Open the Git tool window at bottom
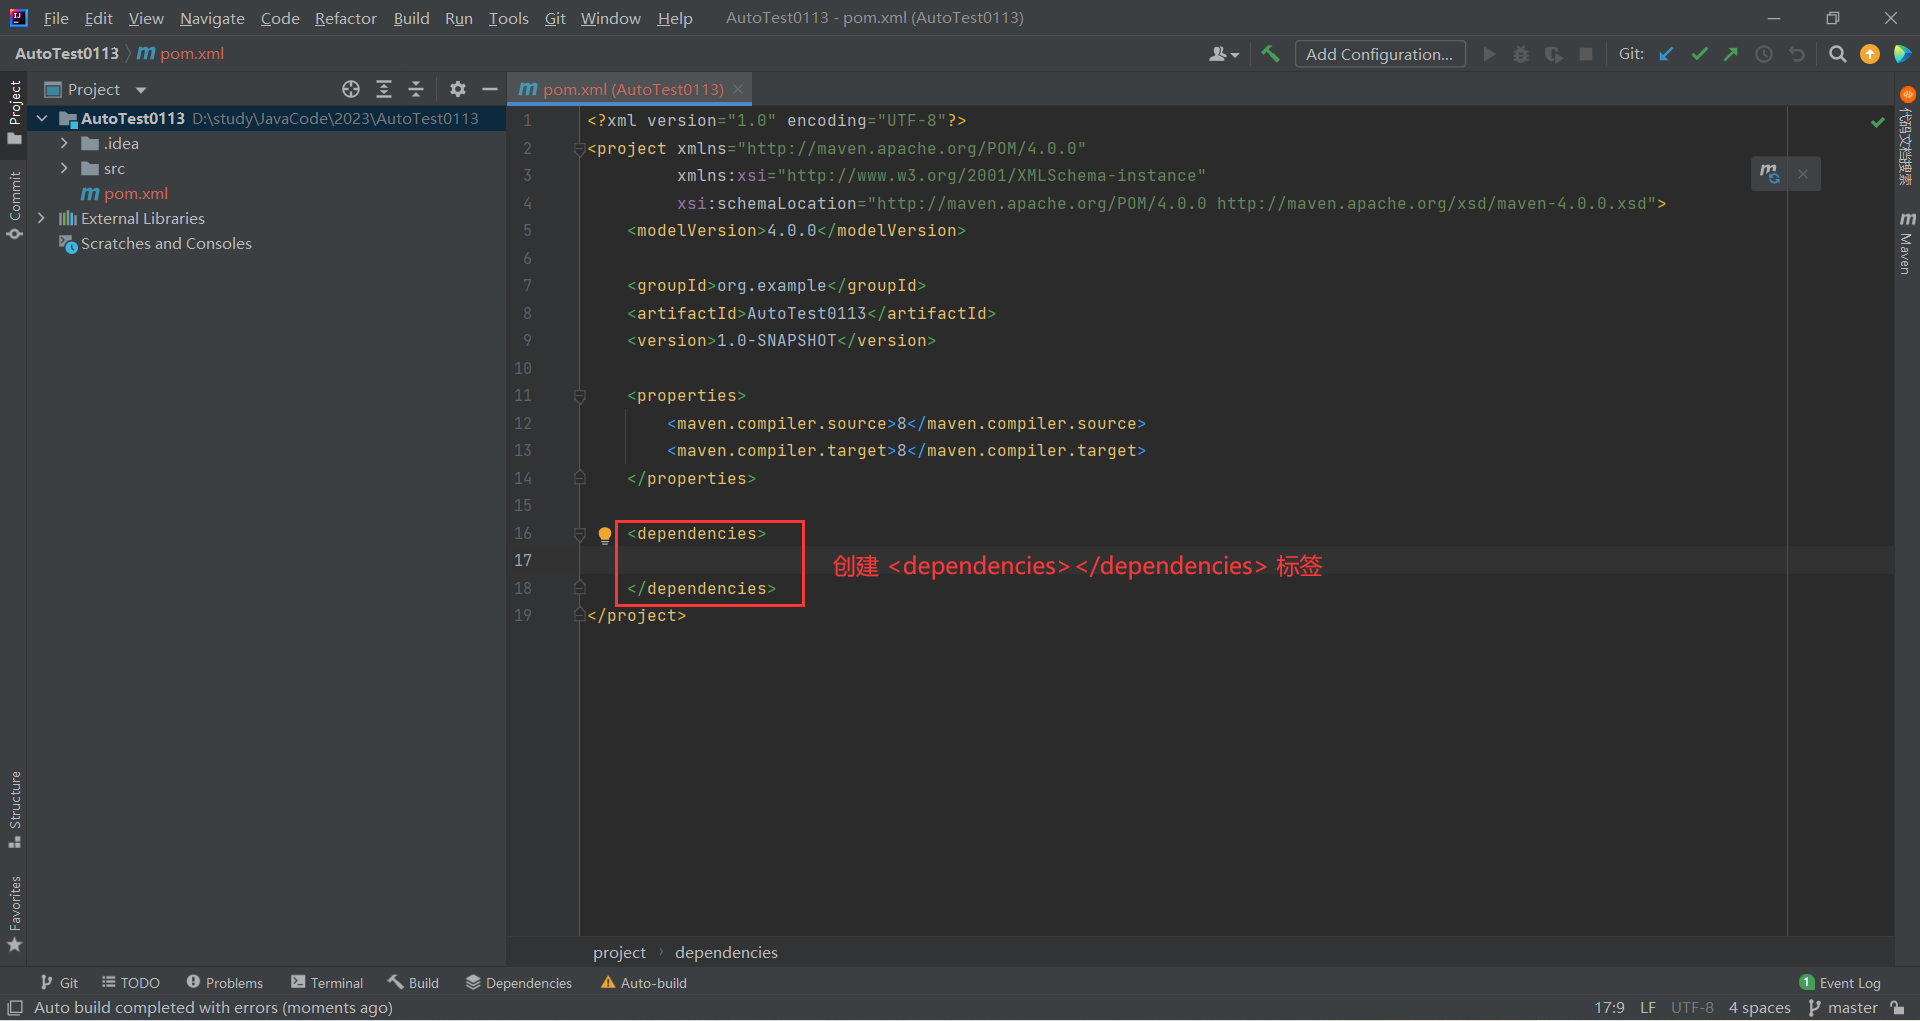Image resolution: width=1920 pixels, height=1021 pixels. point(59,983)
